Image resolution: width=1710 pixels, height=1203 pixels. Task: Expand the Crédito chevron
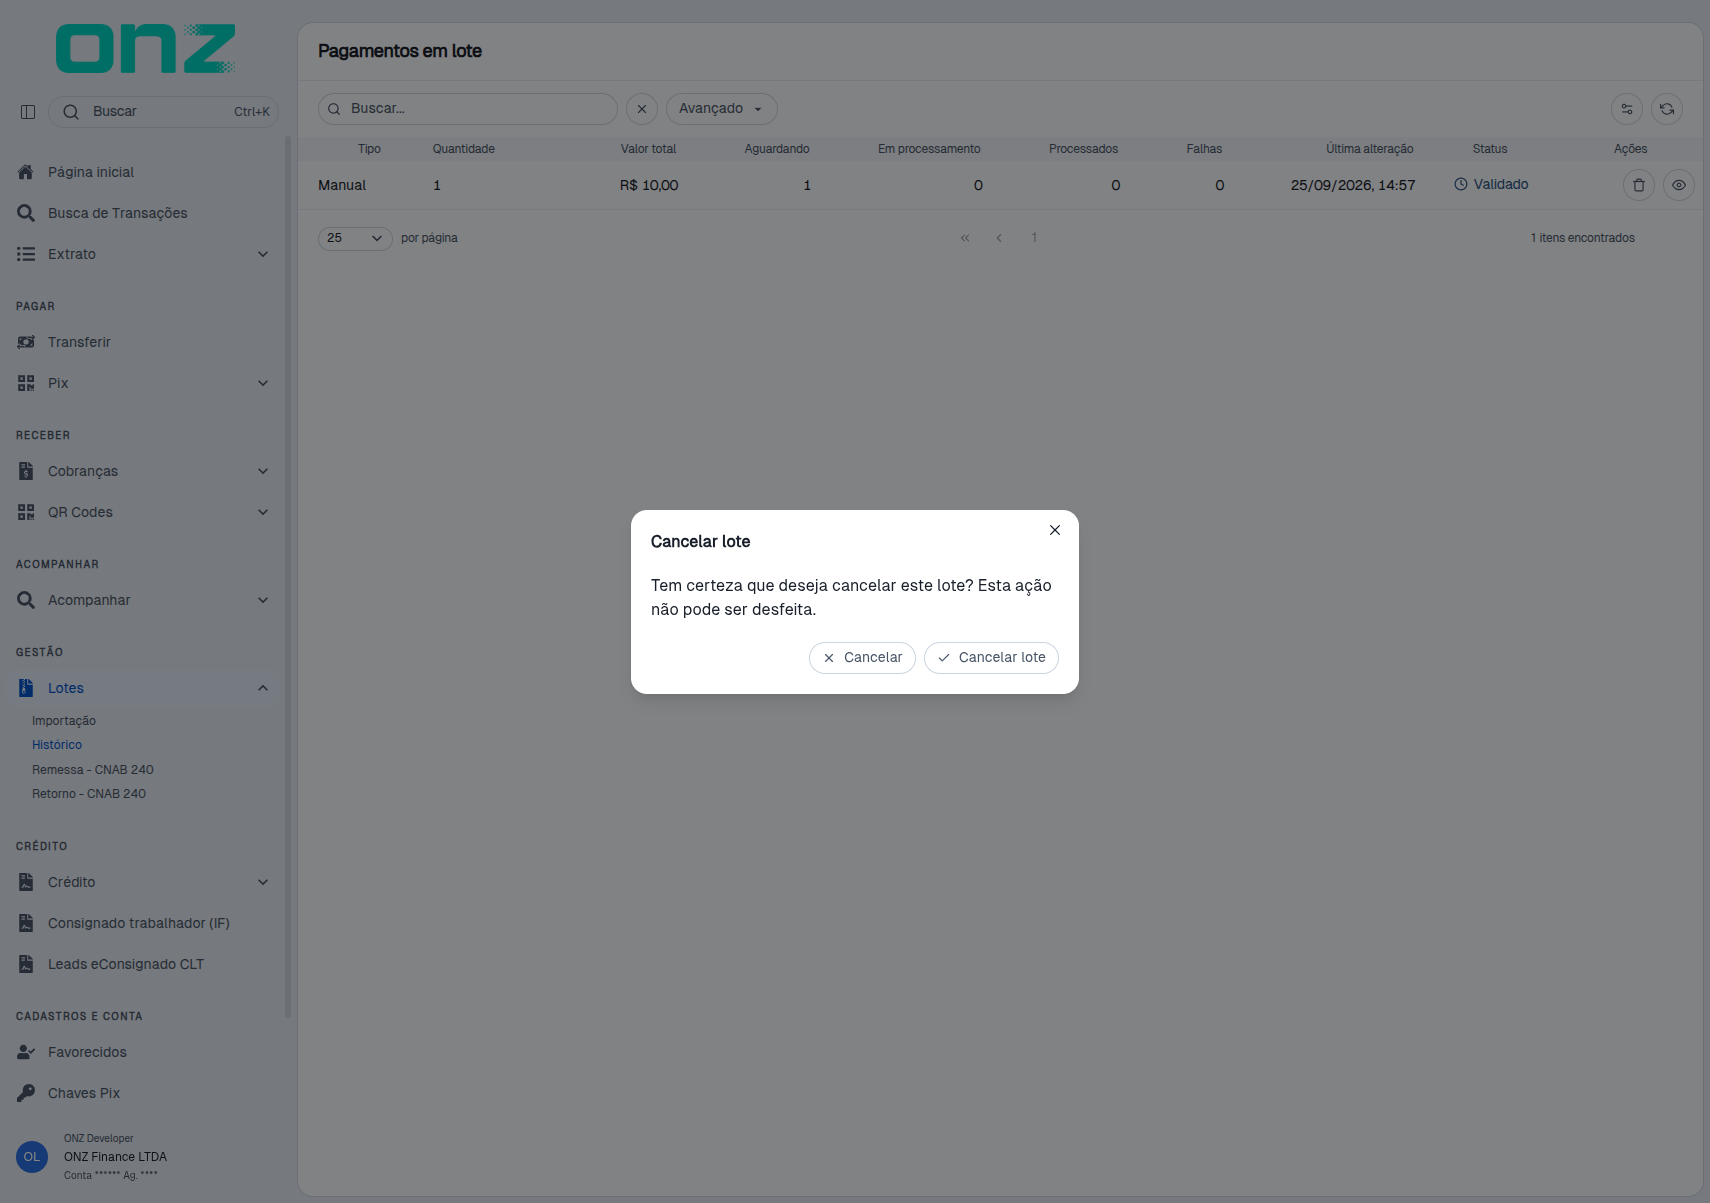point(263,882)
